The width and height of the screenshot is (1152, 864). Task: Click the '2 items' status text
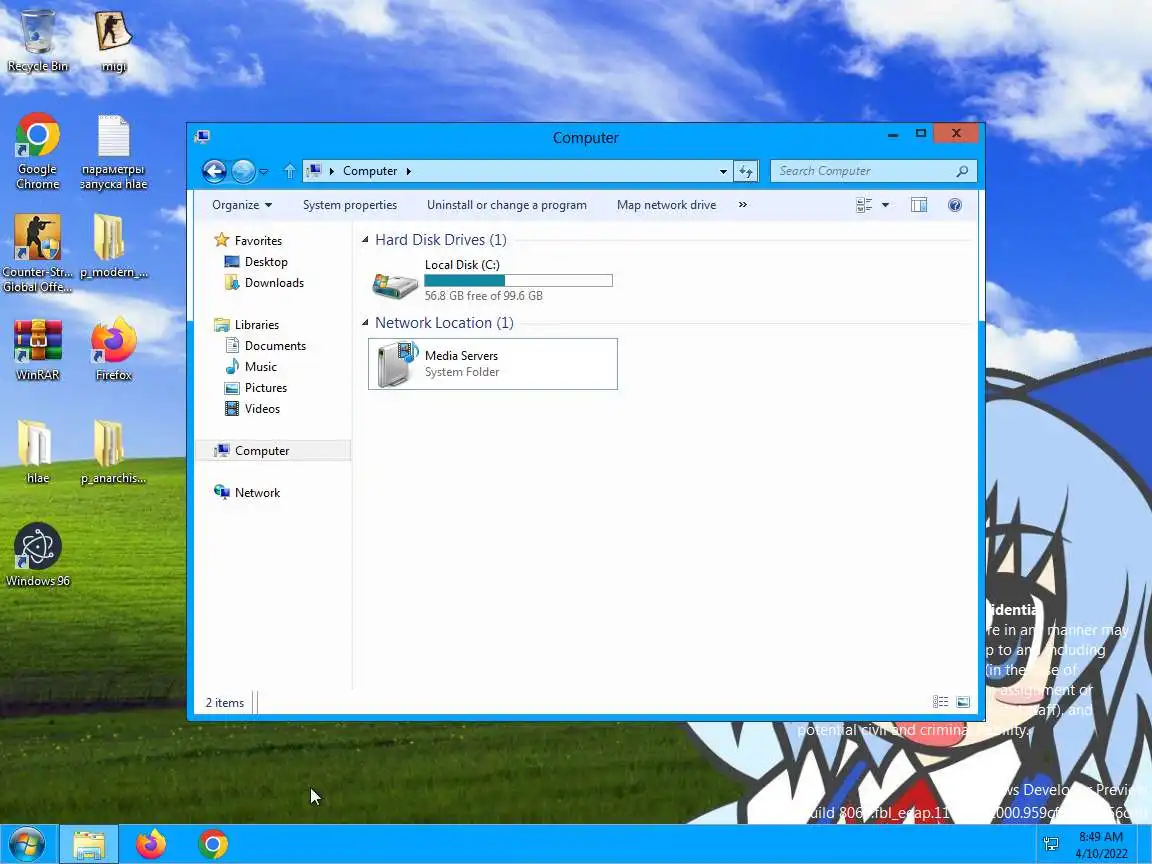pyautogui.click(x=225, y=703)
